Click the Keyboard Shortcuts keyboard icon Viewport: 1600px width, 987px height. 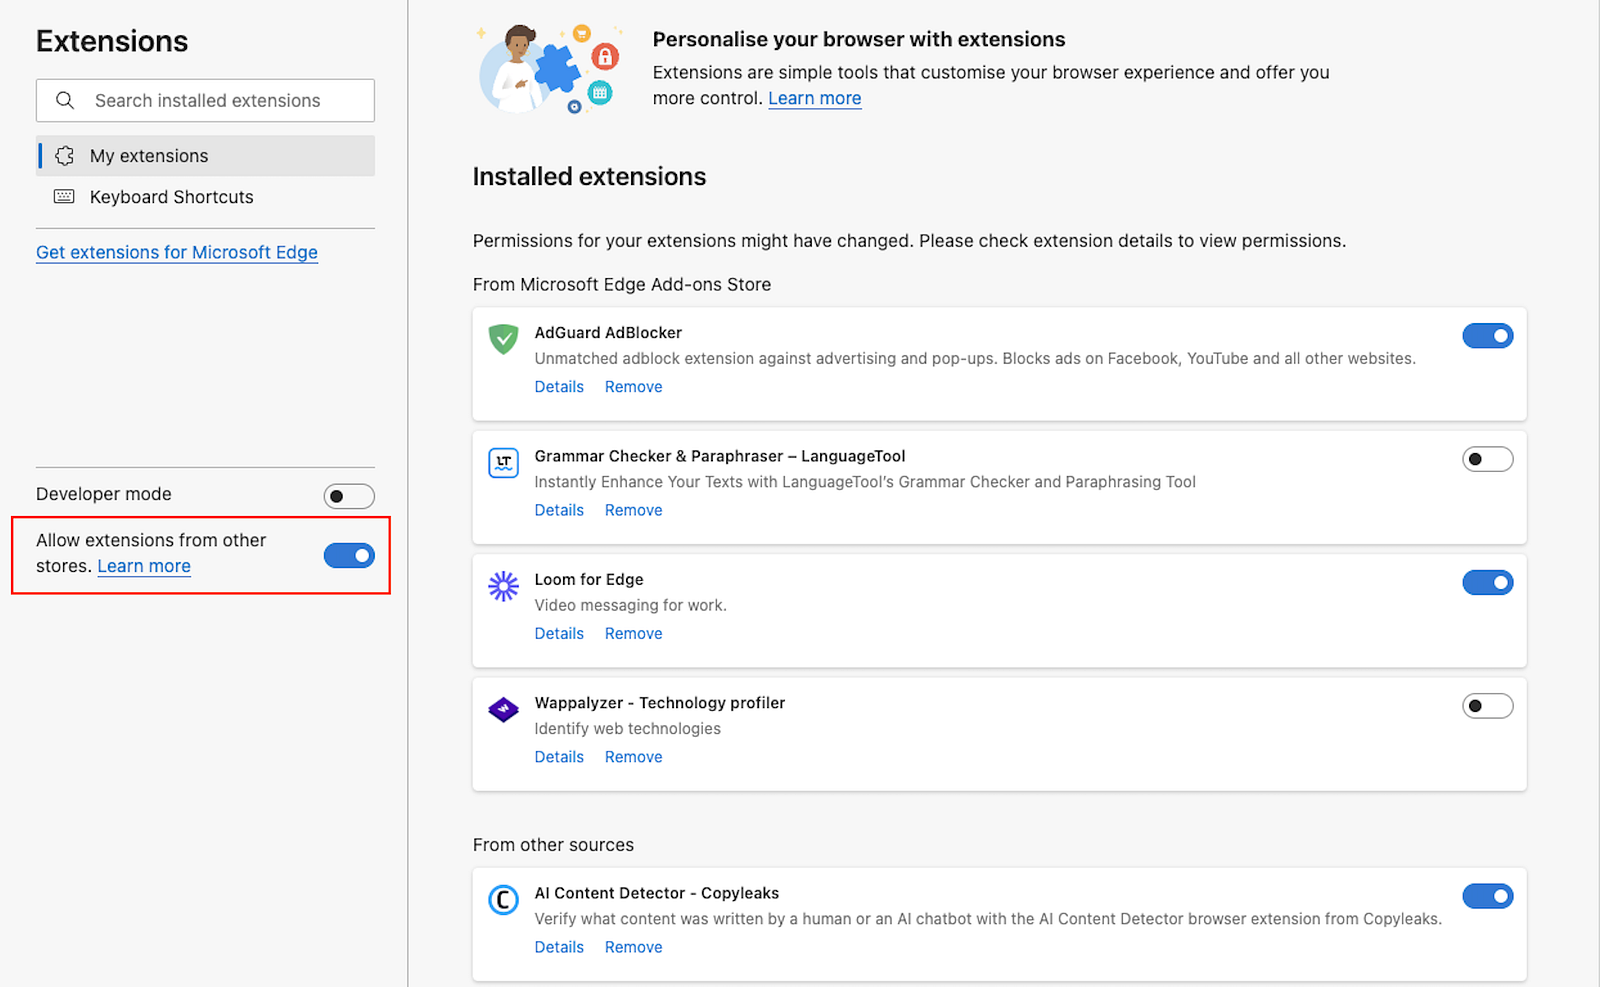pyautogui.click(x=64, y=196)
